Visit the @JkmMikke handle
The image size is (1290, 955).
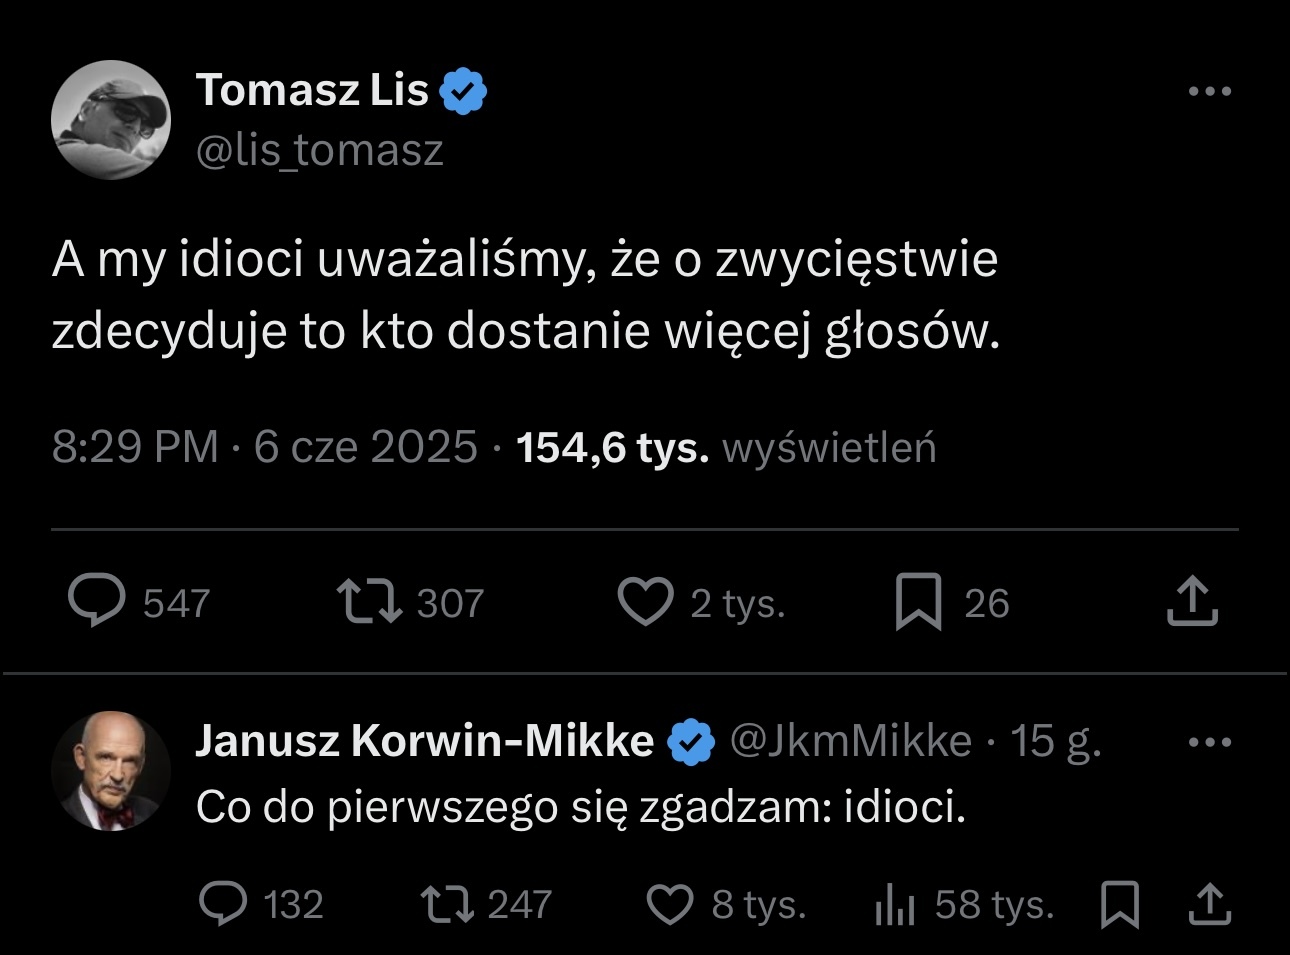[x=850, y=741]
